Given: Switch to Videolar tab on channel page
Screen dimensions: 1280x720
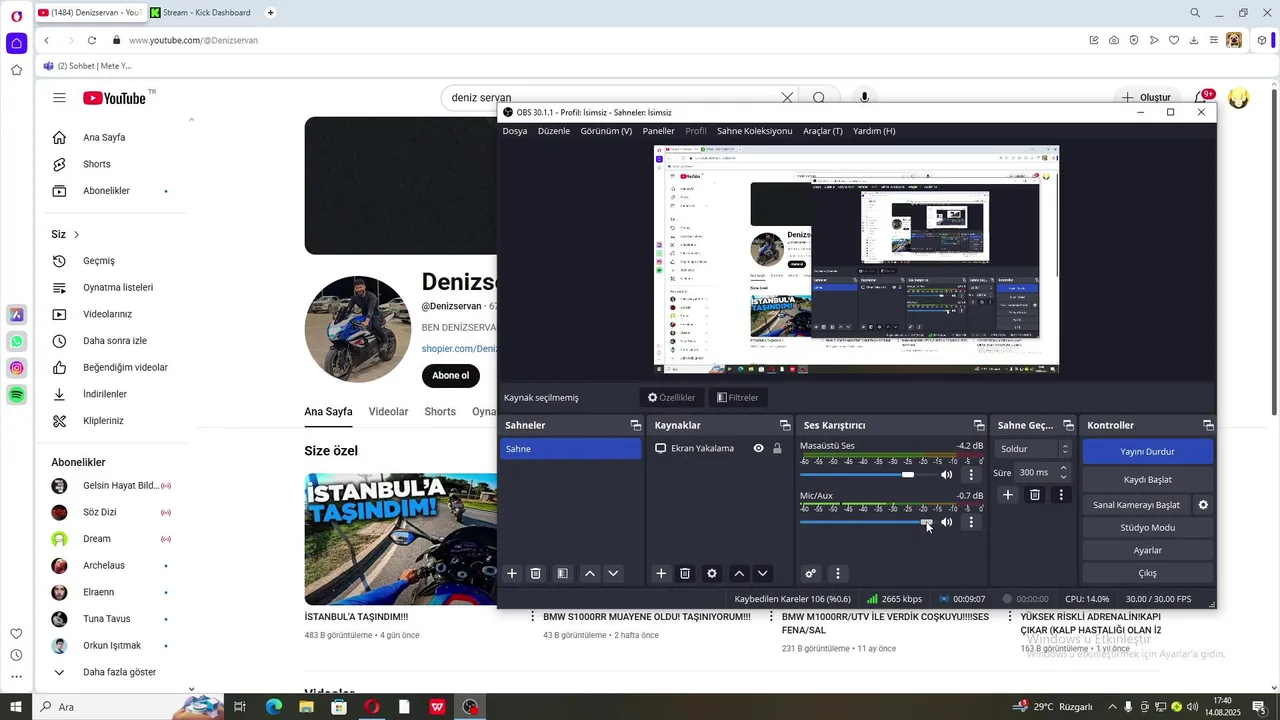Looking at the screenshot, I should (388, 412).
